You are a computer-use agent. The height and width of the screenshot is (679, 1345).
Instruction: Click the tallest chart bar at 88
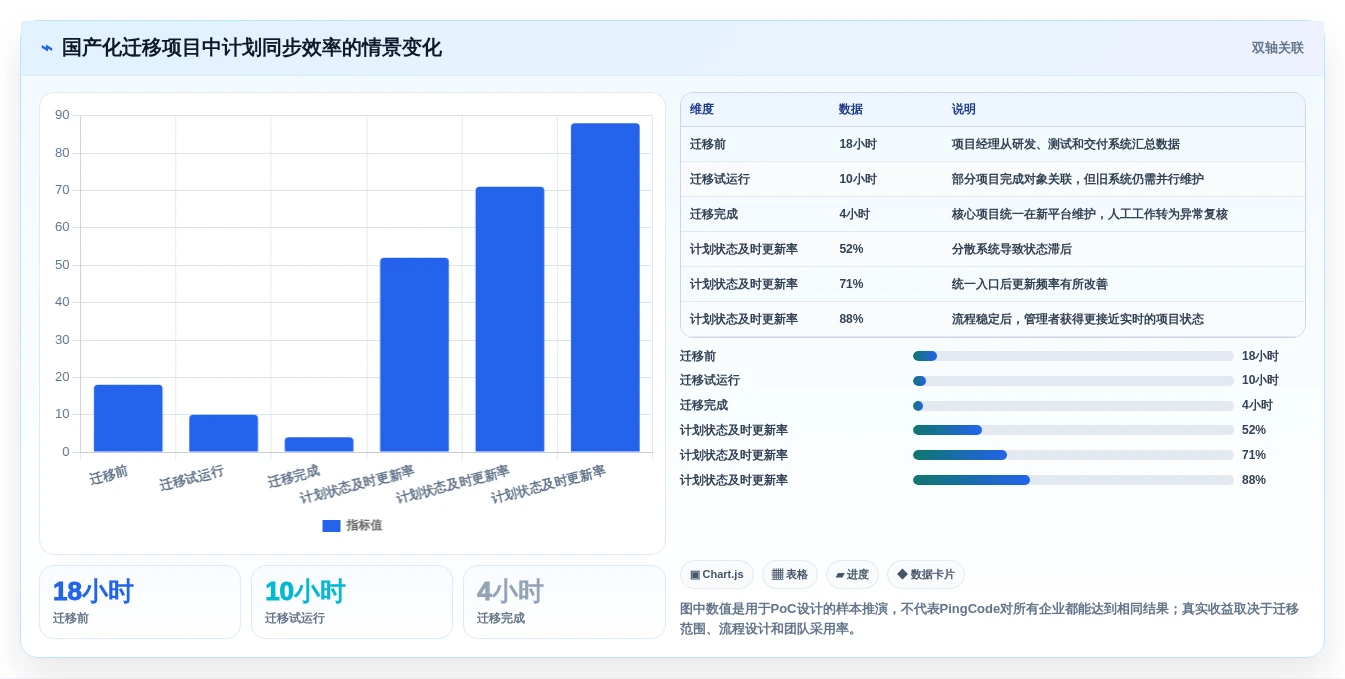(x=605, y=287)
